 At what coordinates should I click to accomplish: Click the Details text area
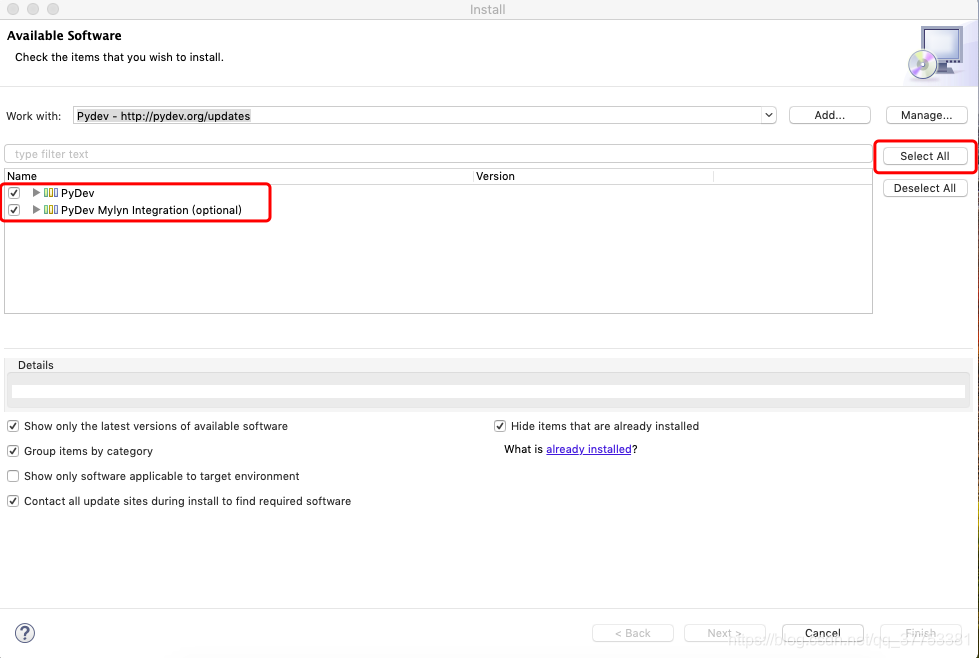click(488, 391)
